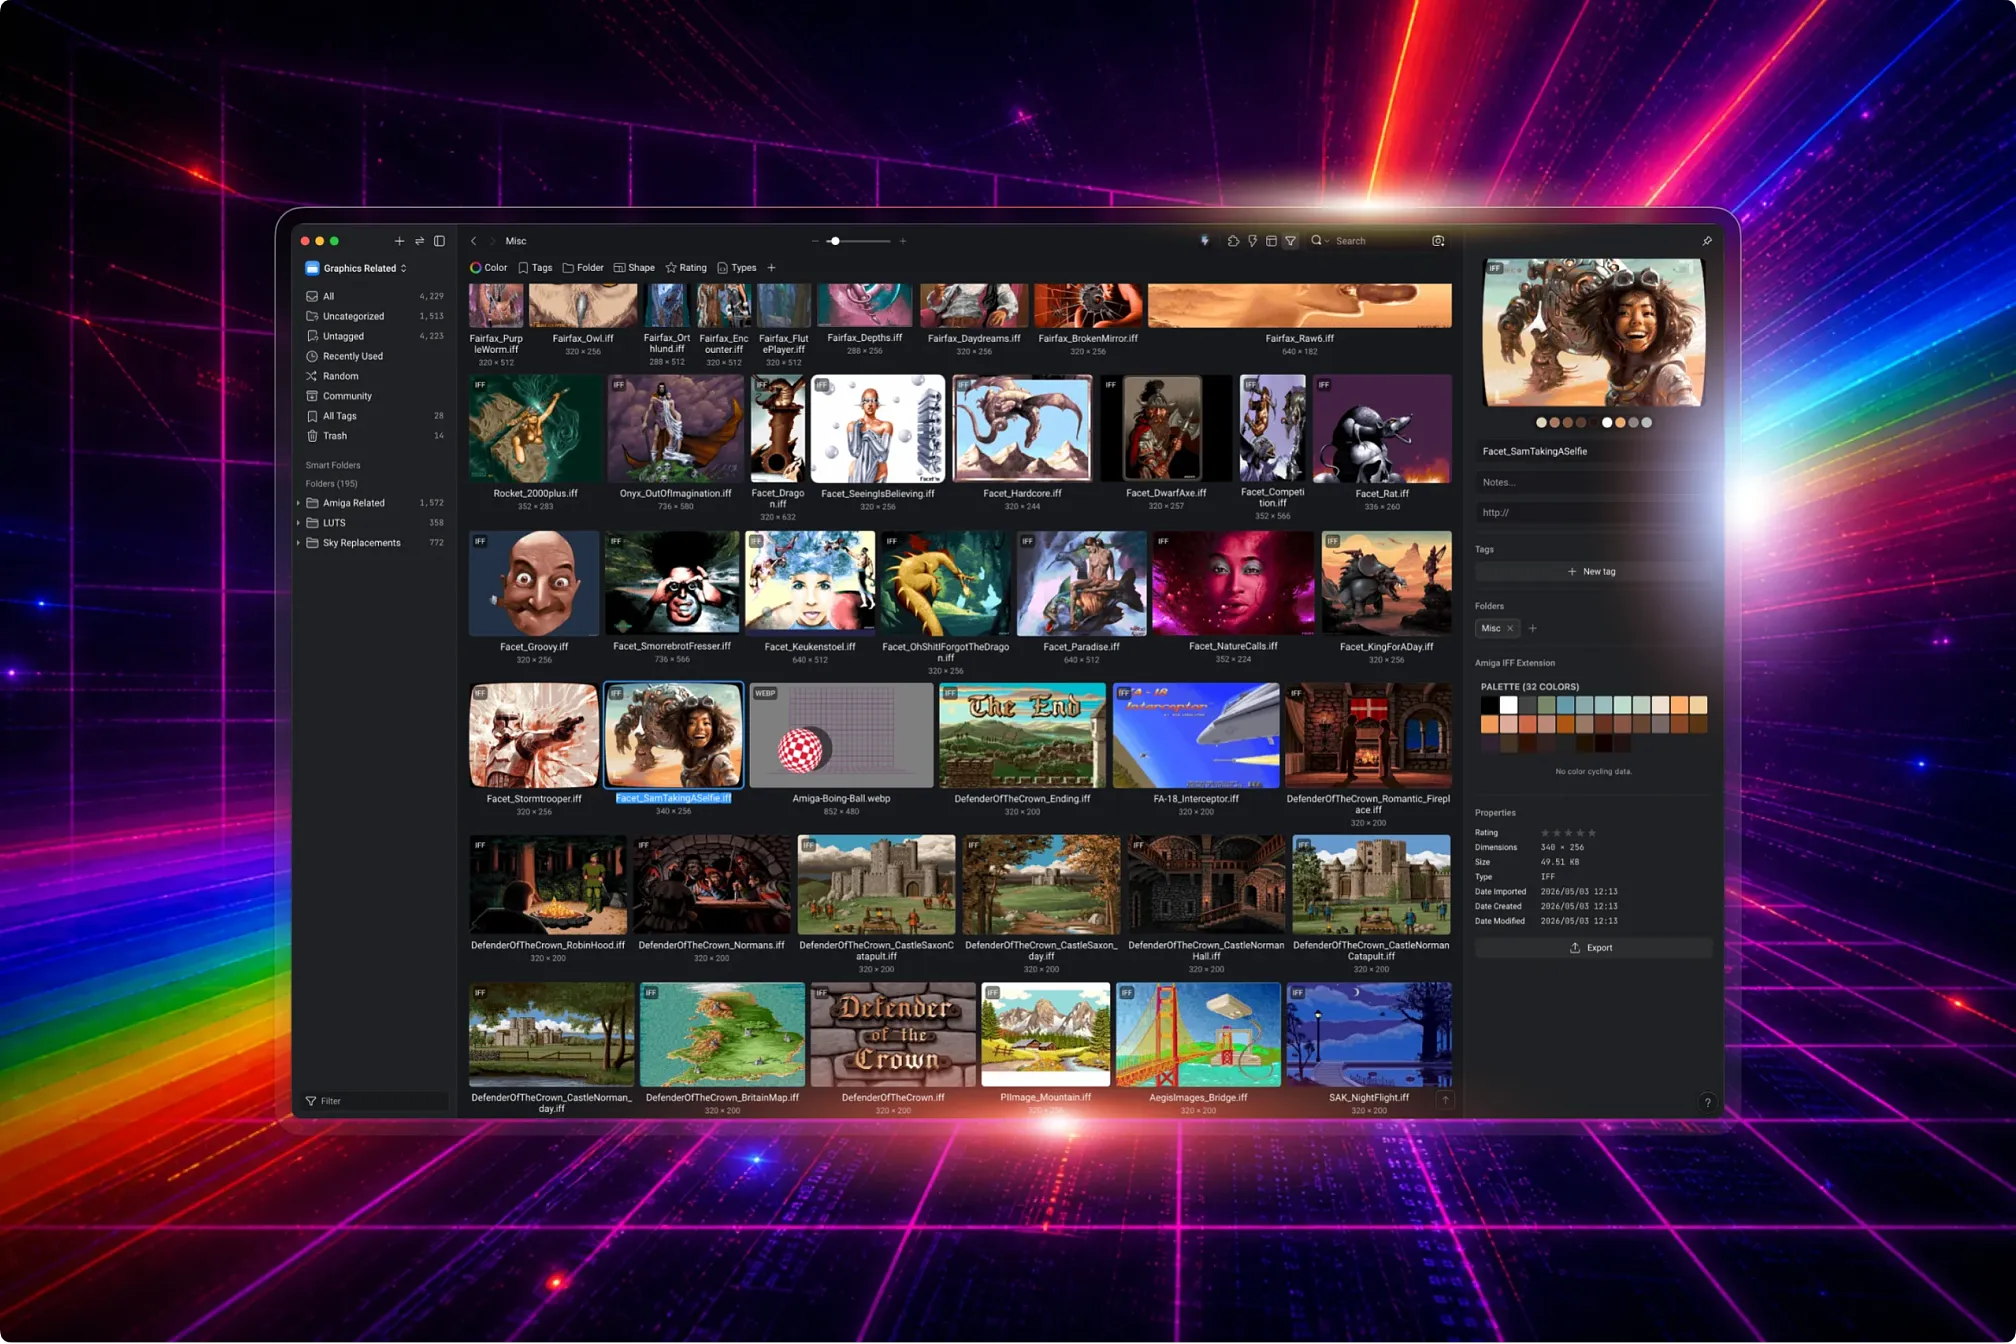Image resolution: width=2016 pixels, height=1344 pixels.
Task: Select the Facet_NatureCalls.iff thumbnail
Action: click(1233, 584)
